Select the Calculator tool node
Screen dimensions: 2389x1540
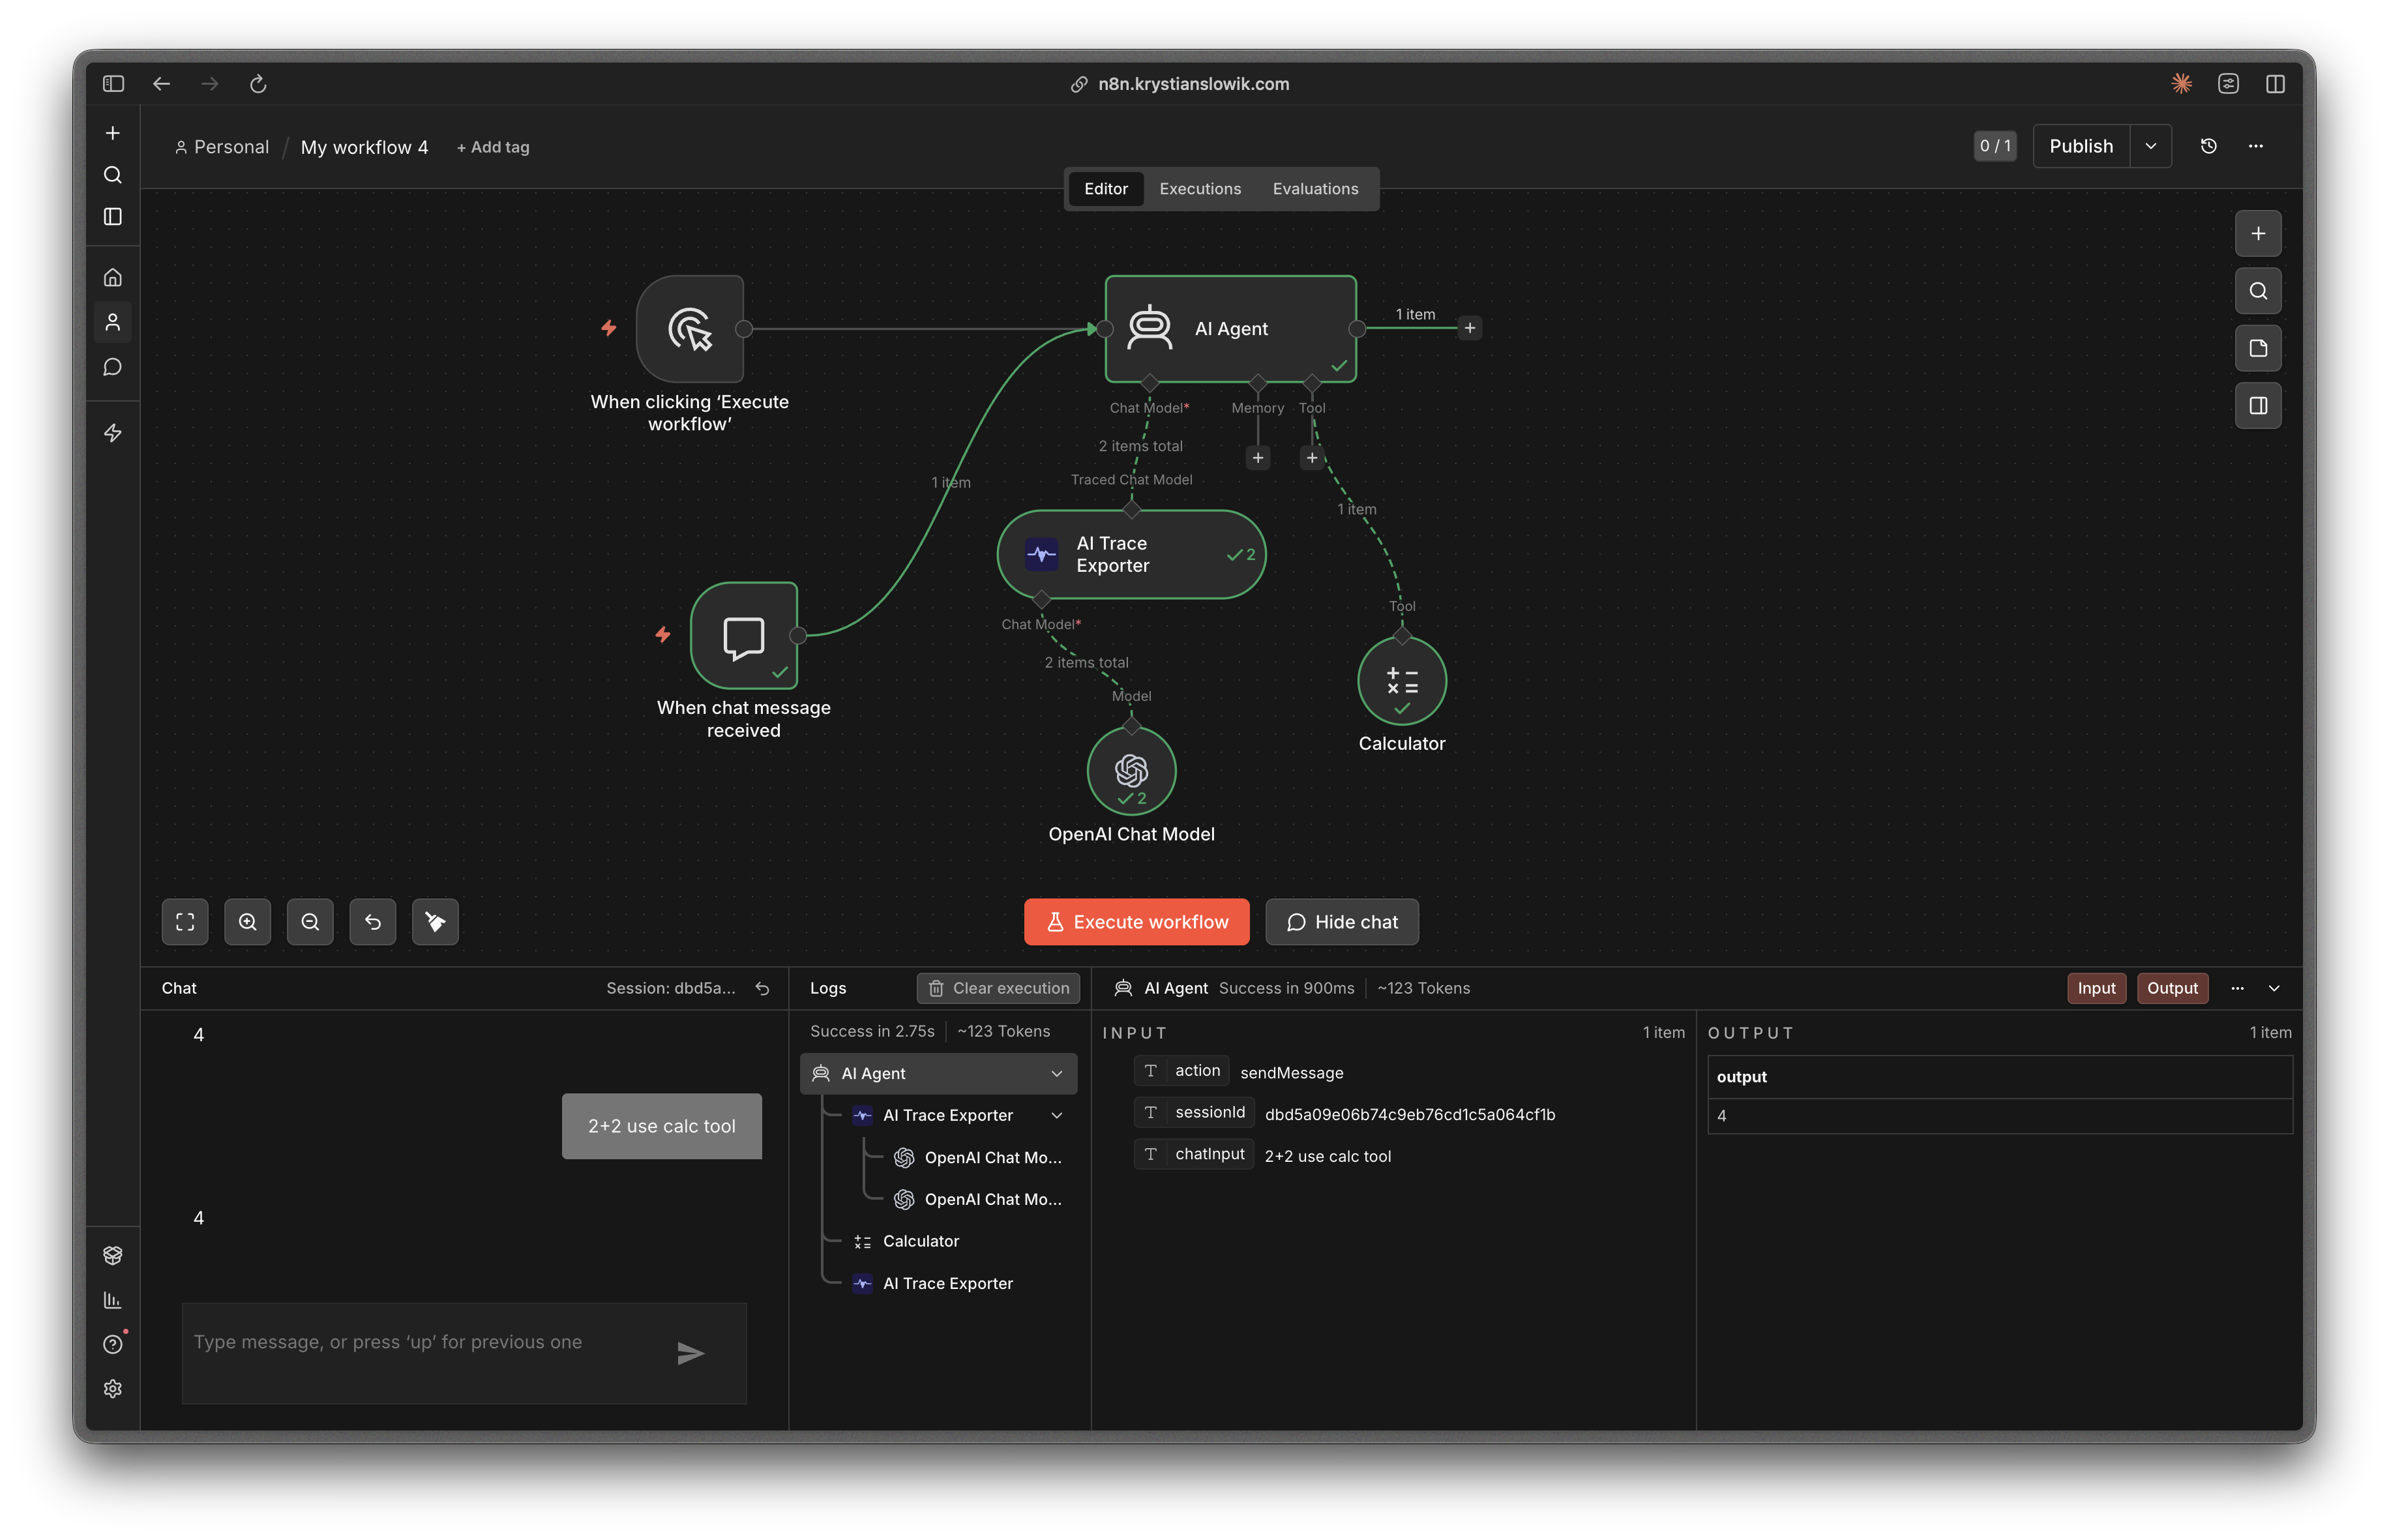[1402, 680]
